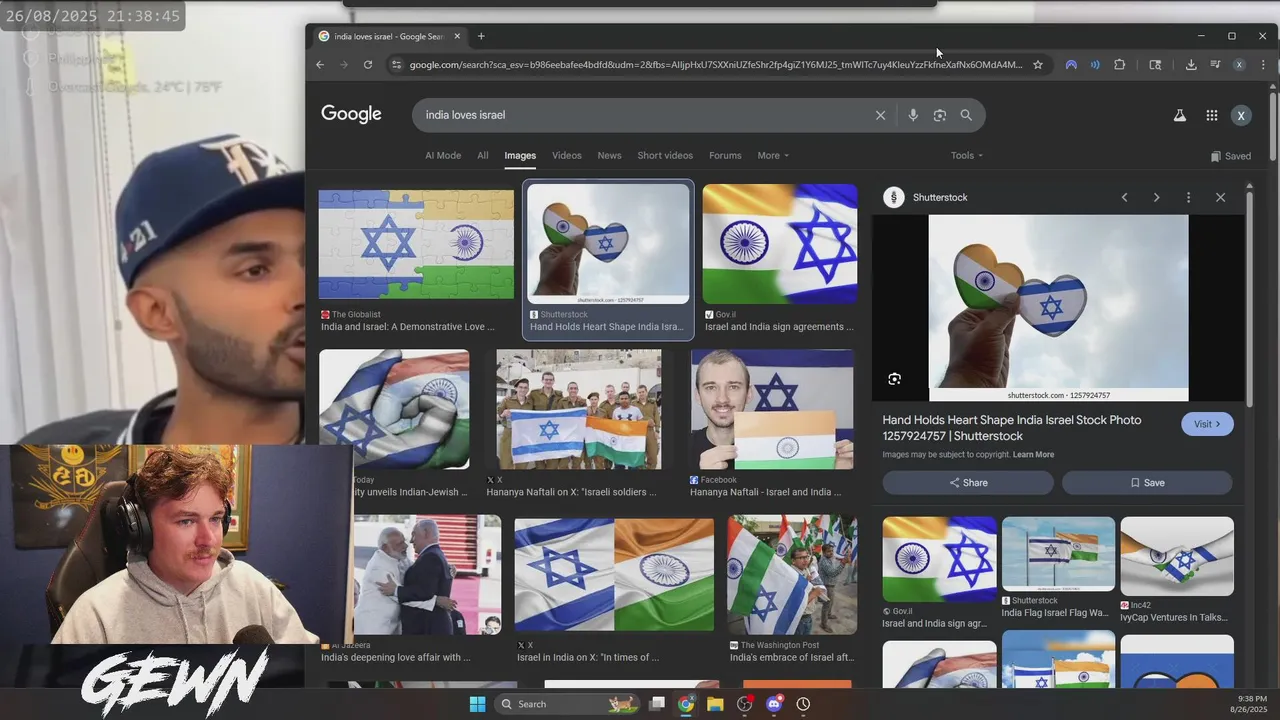Save the image with Save button

pyautogui.click(x=1147, y=483)
